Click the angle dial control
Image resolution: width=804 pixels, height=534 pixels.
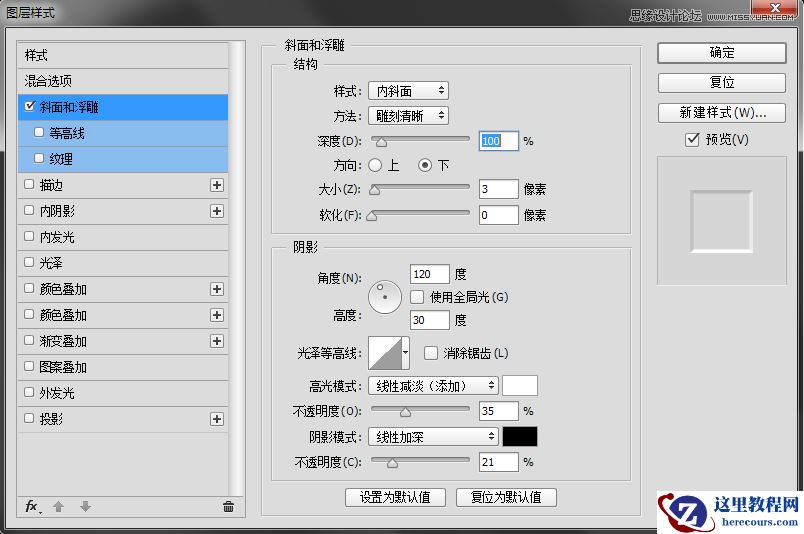click(x=385, y=297)
